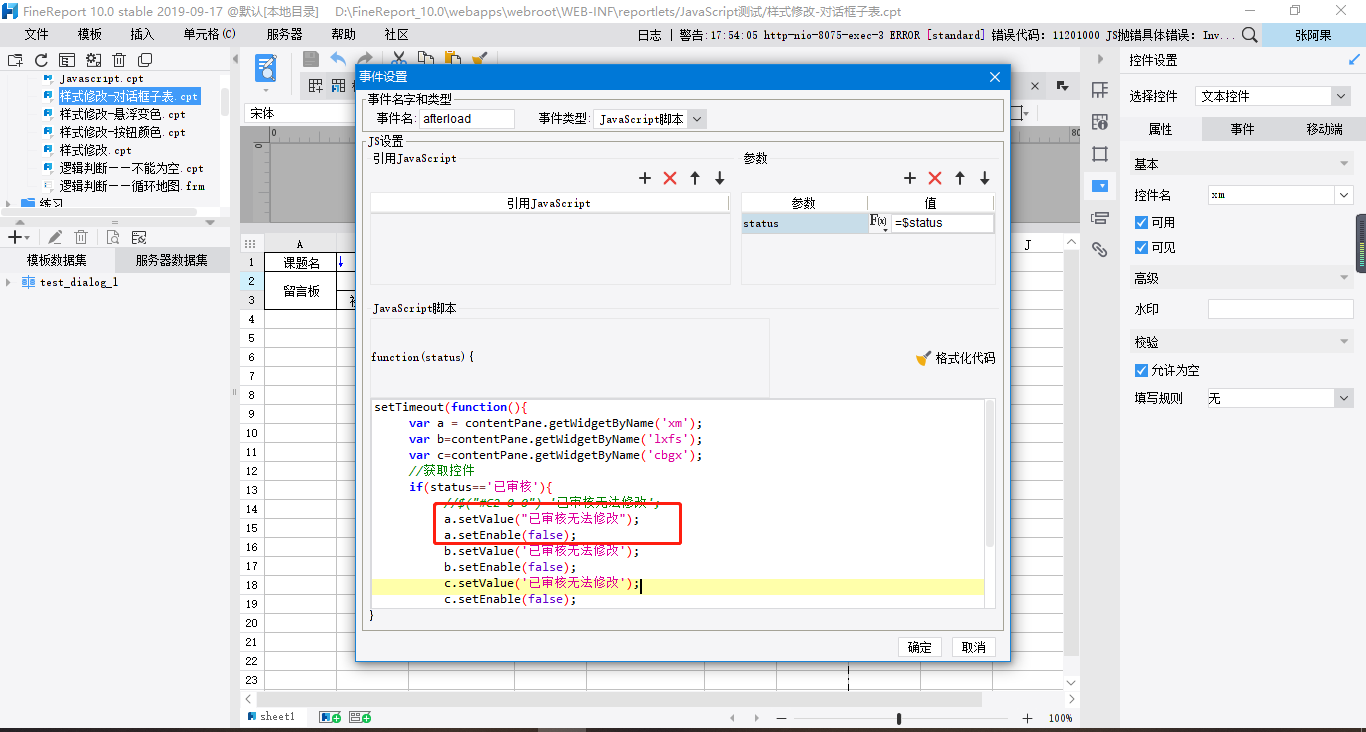Select 样式修改-悬浮变色.cpt in file tree

122,114
